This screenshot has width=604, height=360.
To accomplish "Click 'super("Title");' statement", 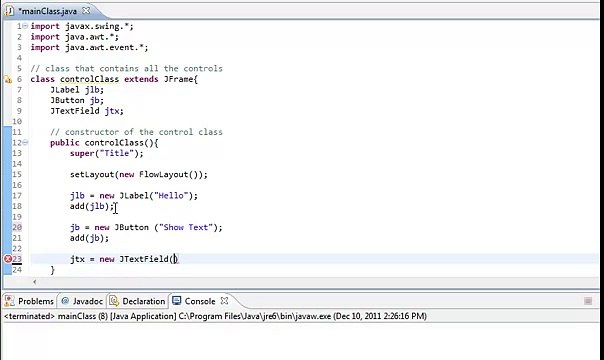I will click(x=107, y=153).
